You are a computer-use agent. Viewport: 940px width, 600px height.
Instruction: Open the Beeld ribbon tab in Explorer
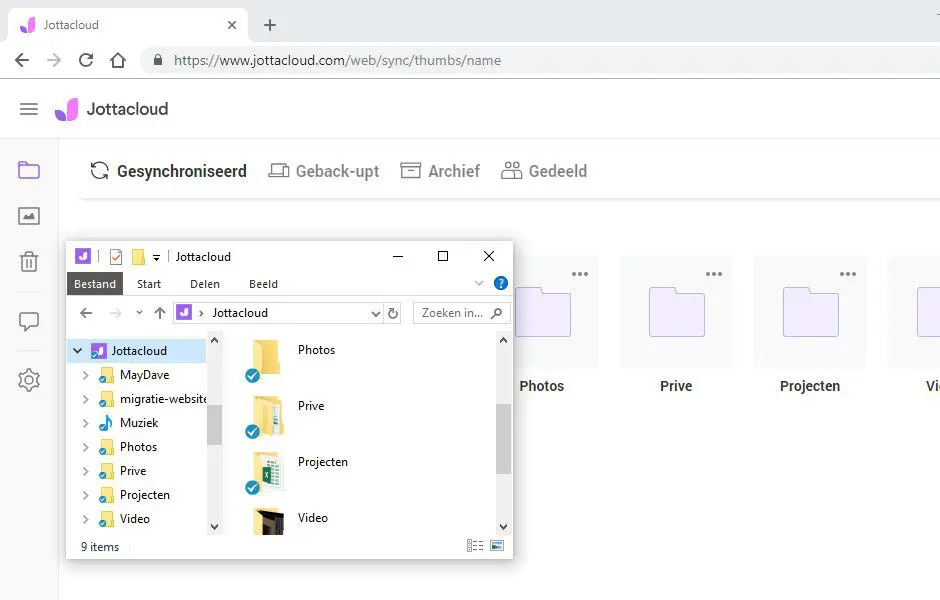pos(263,284)
